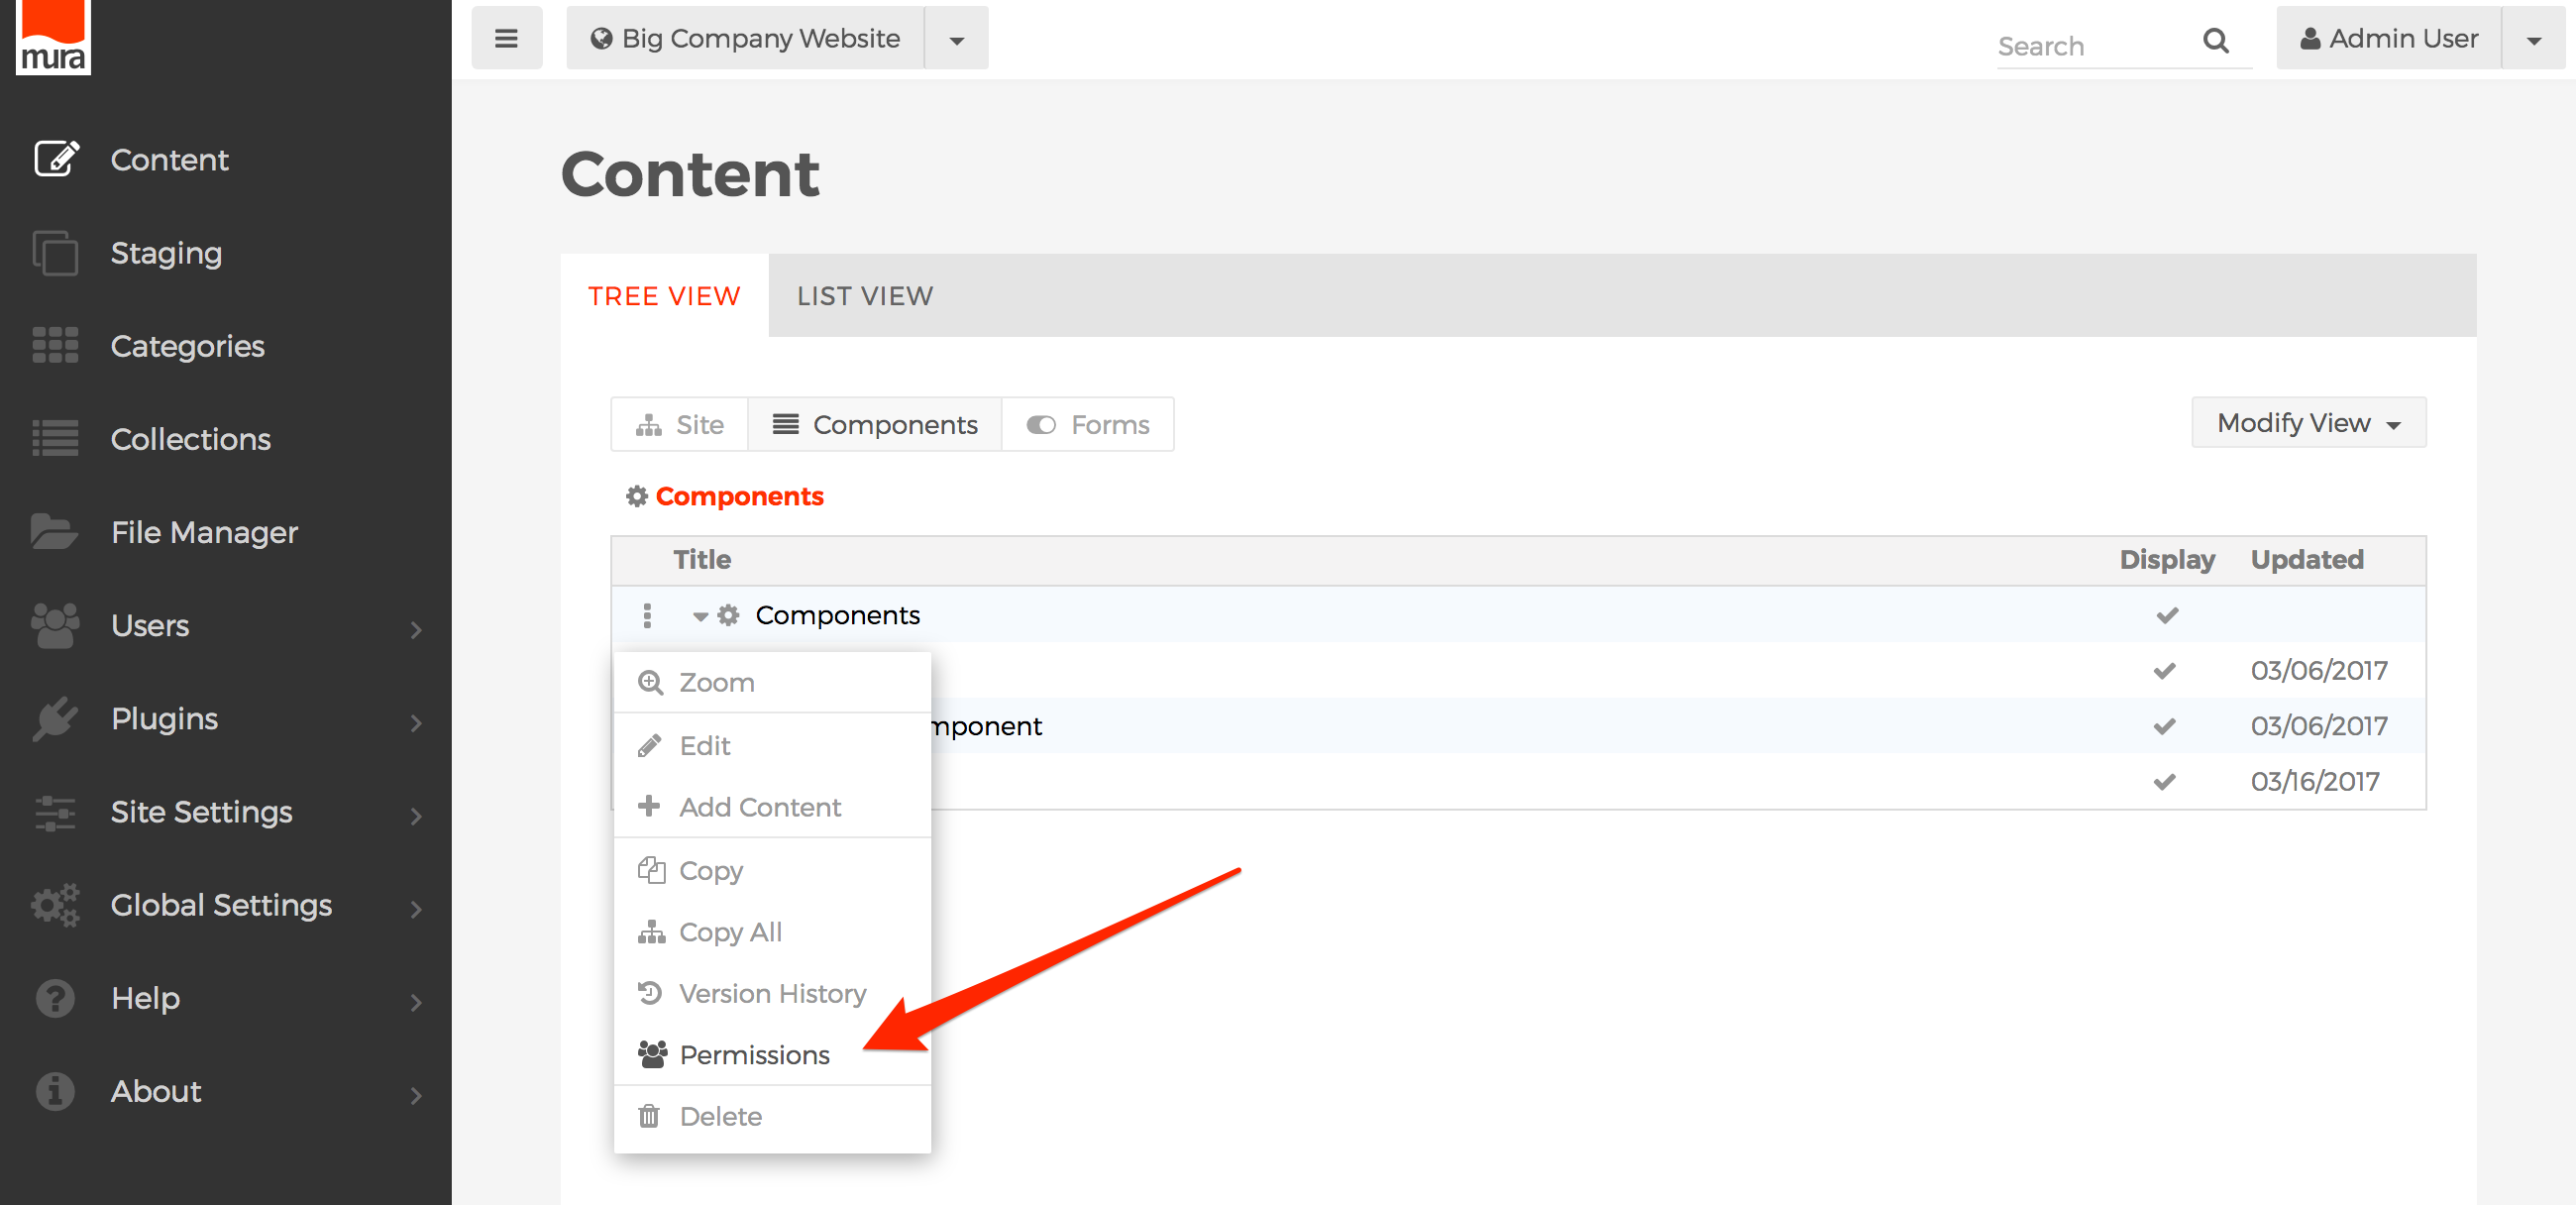Choose Version History in the context menu
2576x1205 pixels.
point(771,993)
